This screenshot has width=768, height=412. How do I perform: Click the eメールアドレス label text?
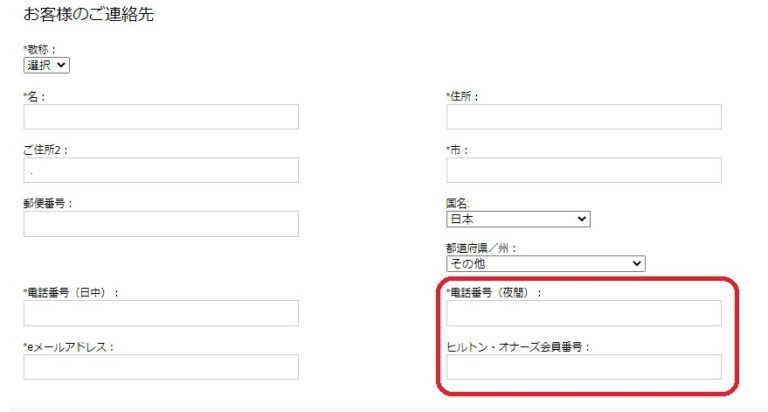click(x=69, y=347)
